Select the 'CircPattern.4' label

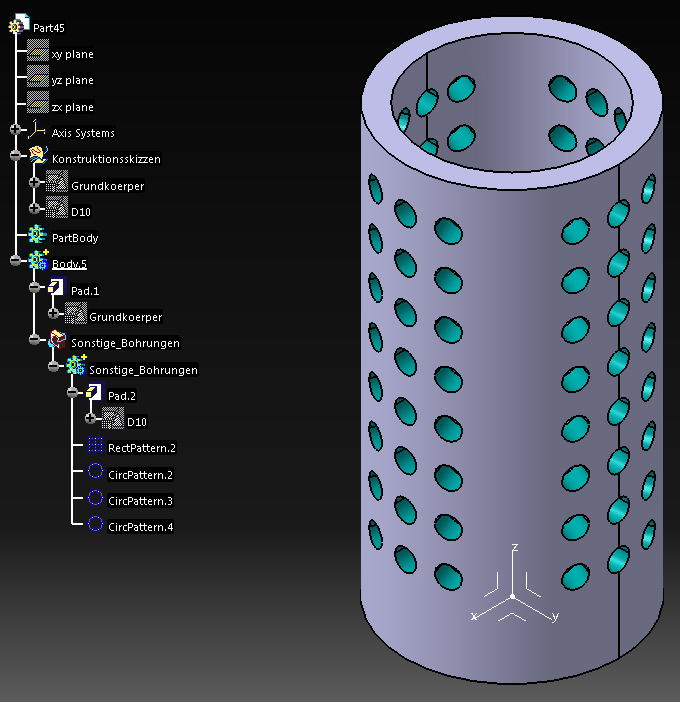(x=141, y=526)
